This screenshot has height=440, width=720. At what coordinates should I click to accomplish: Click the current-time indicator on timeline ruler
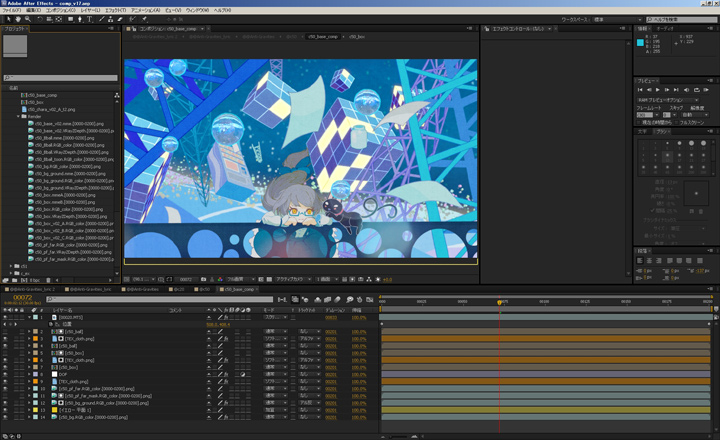click(x=500, y=302)
